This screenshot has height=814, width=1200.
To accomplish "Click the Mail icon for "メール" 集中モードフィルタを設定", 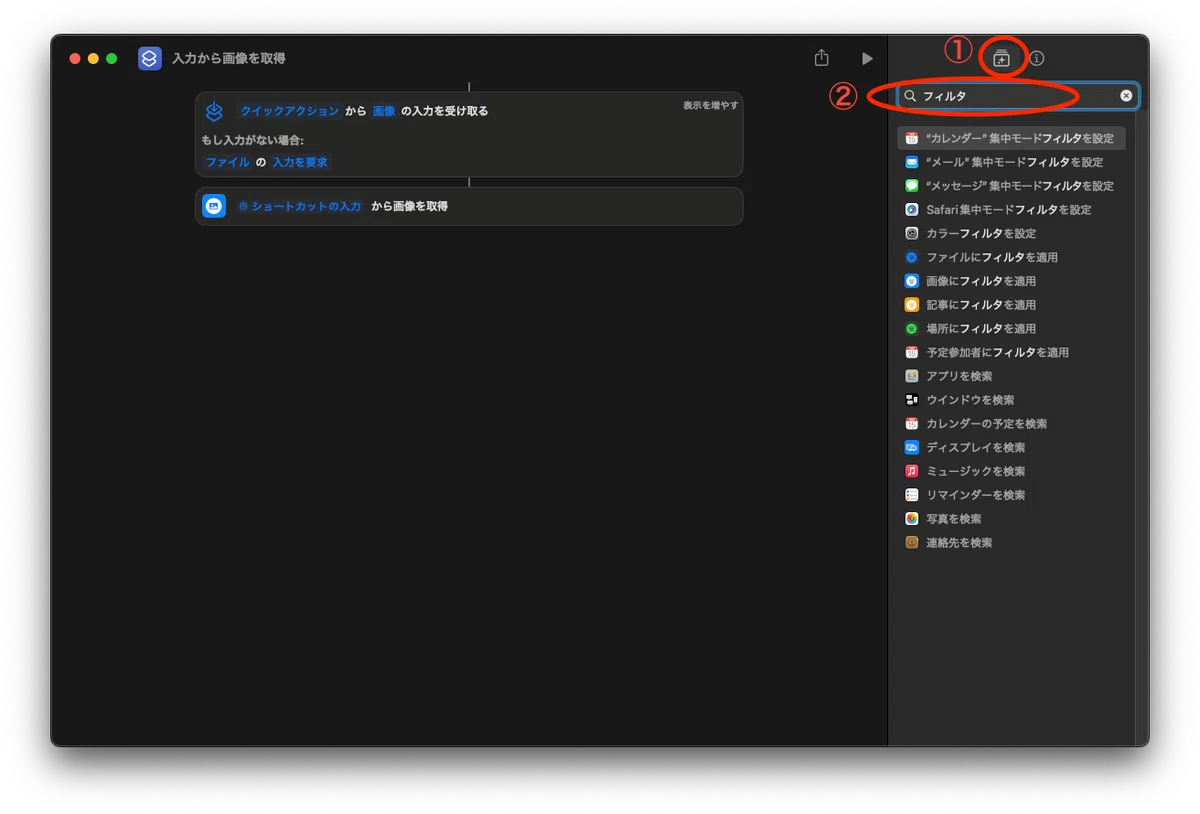I will click(911, 162).
